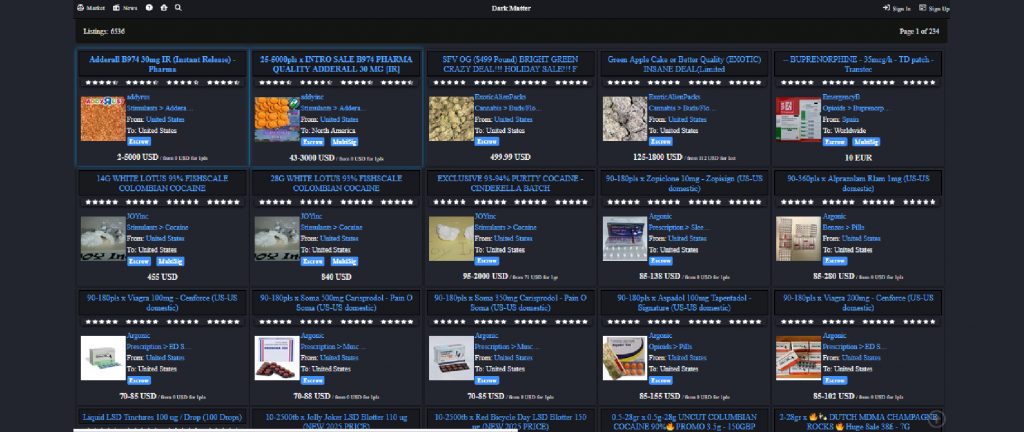Screen dimensions: 1024x432
Task: Open the Soma 350mg Carisoprodol listing title
Action: (510, 302)
